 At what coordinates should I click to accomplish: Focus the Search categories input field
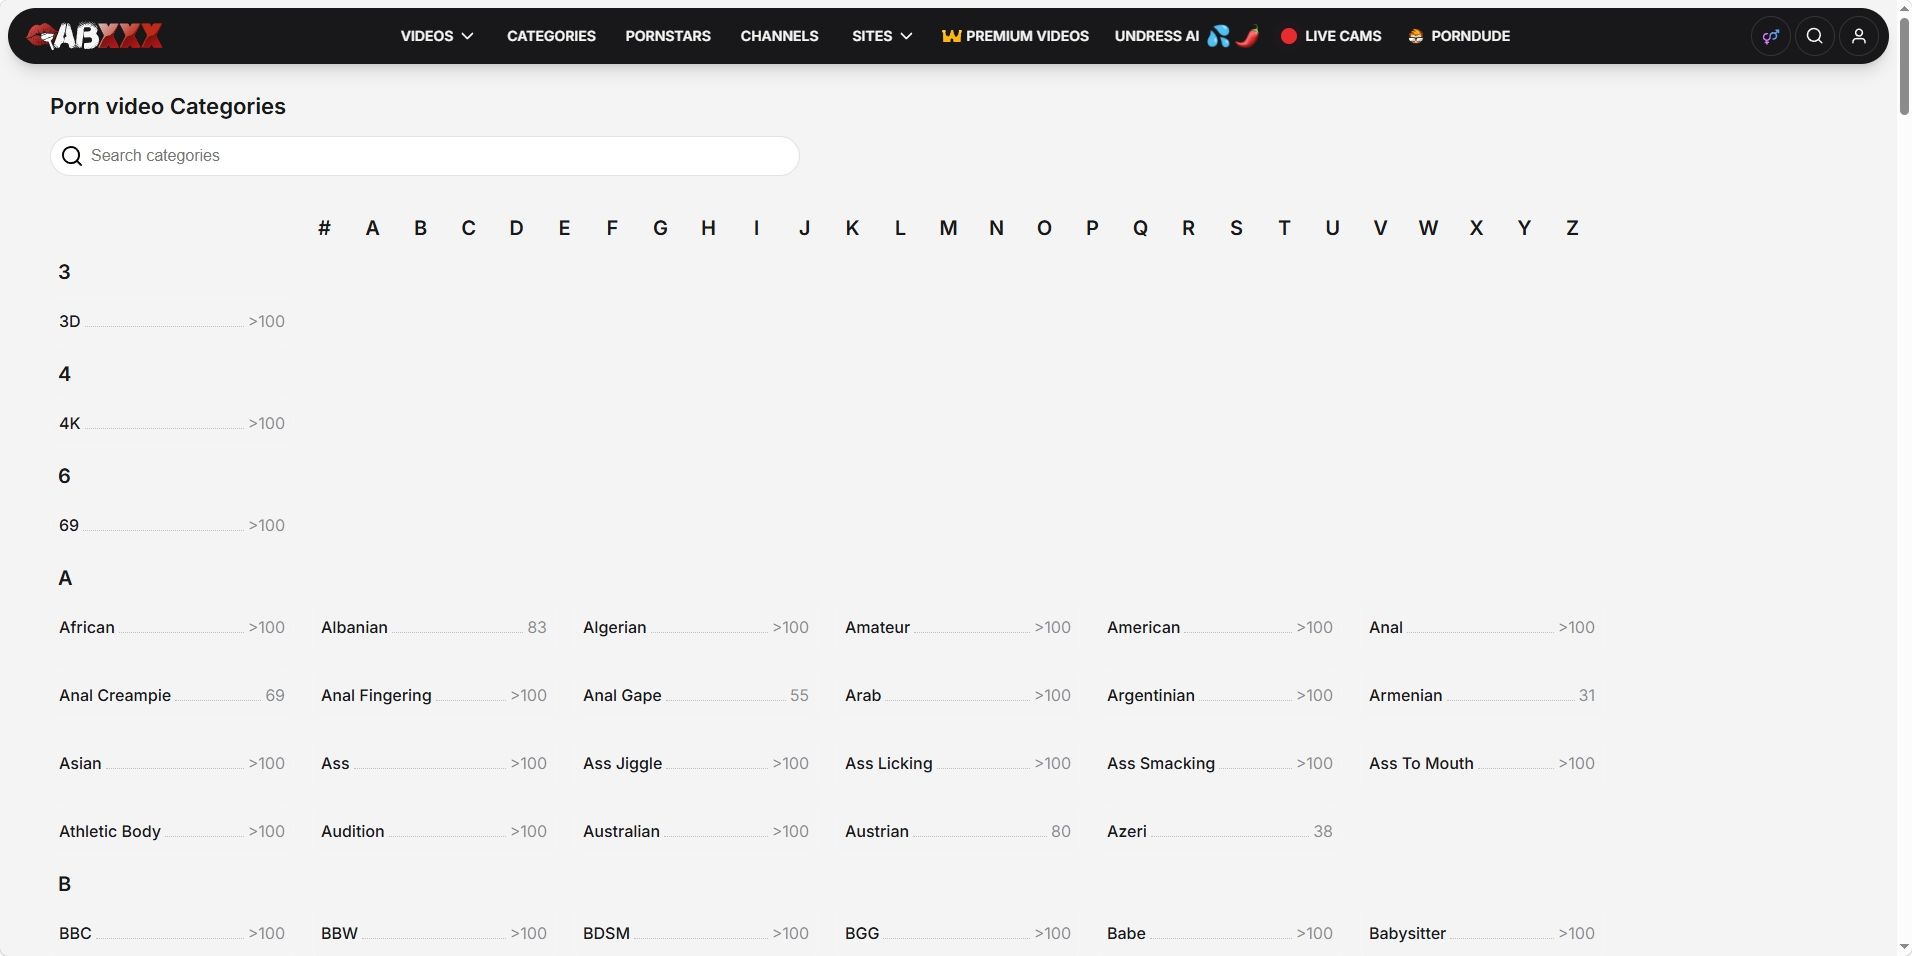[x=425, y=156]
